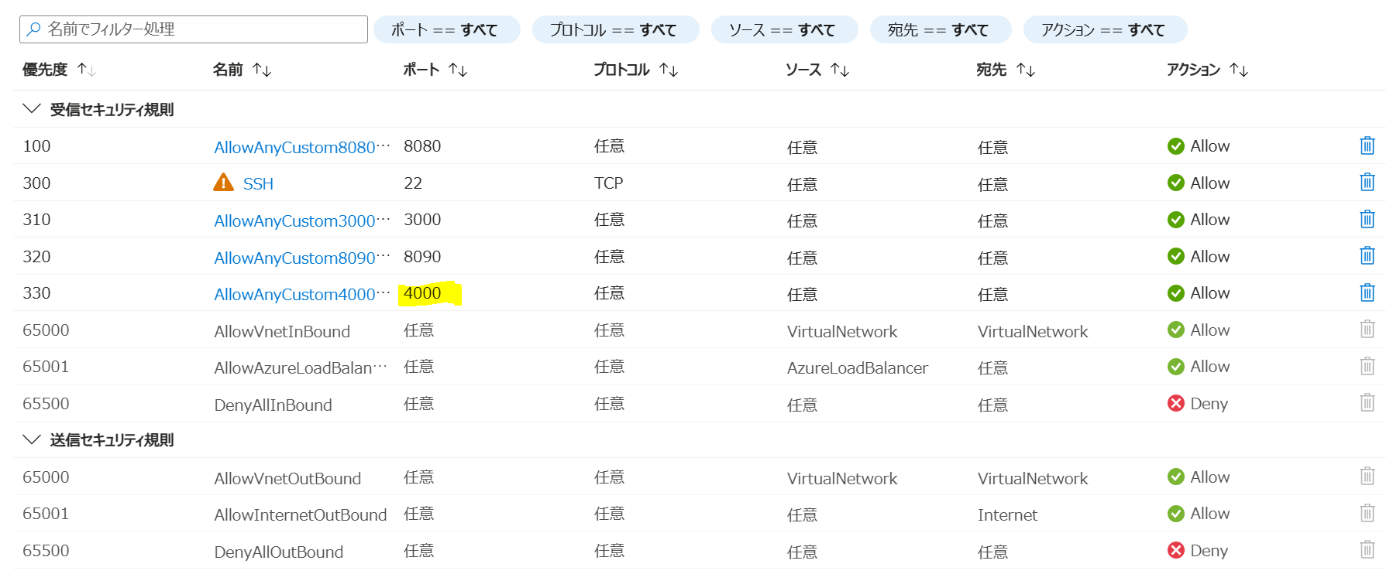
Task: Click disabled trash icon for AllowAzureLoadBalancer row
Action: tap(1367, 367)
